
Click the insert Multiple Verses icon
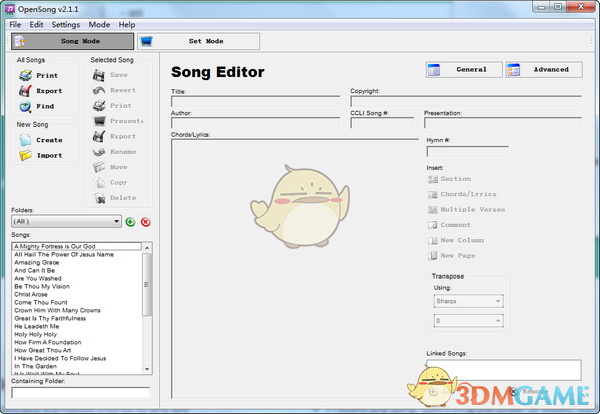click(432, 210)
